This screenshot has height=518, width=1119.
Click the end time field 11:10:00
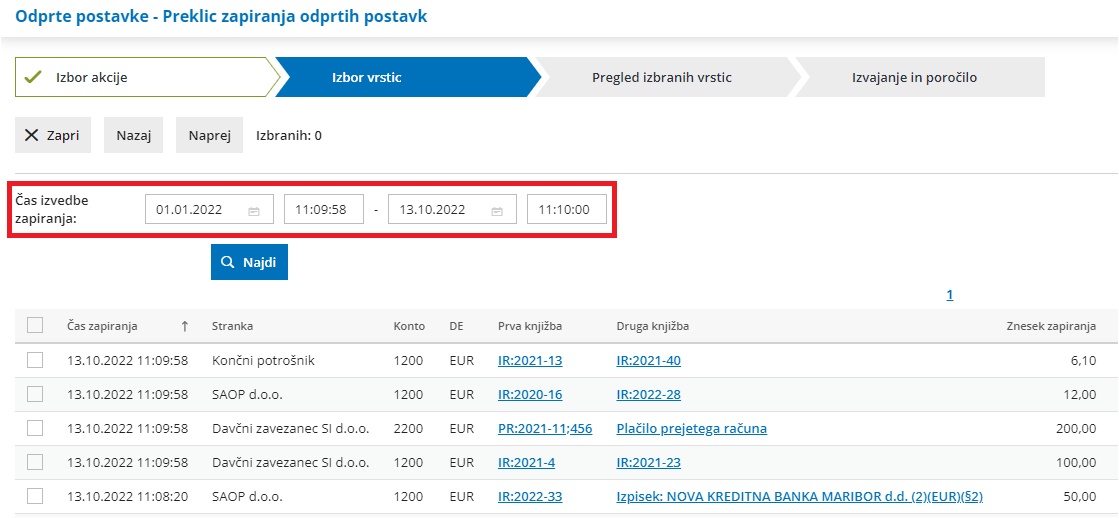567,210
